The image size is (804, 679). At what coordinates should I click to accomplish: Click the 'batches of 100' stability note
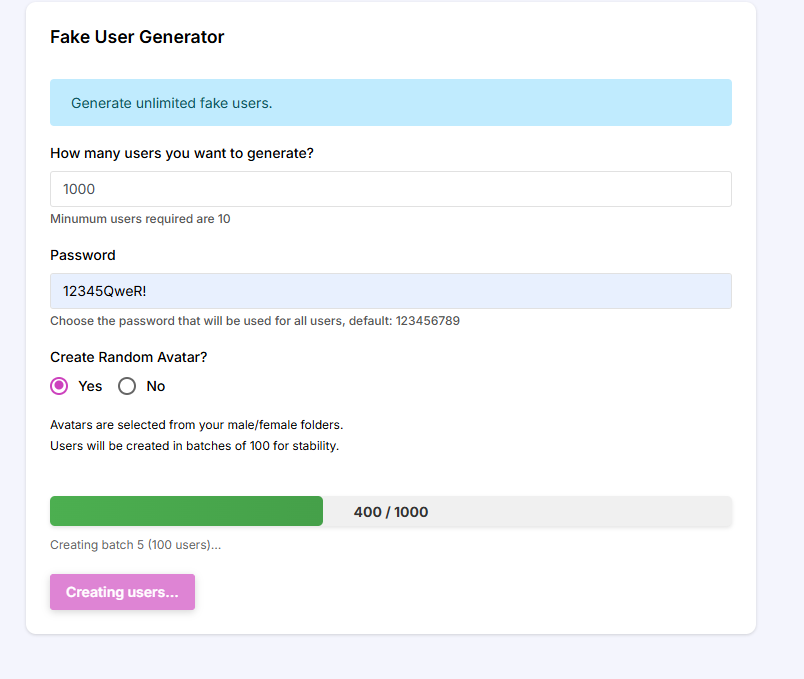coord(194,446)
